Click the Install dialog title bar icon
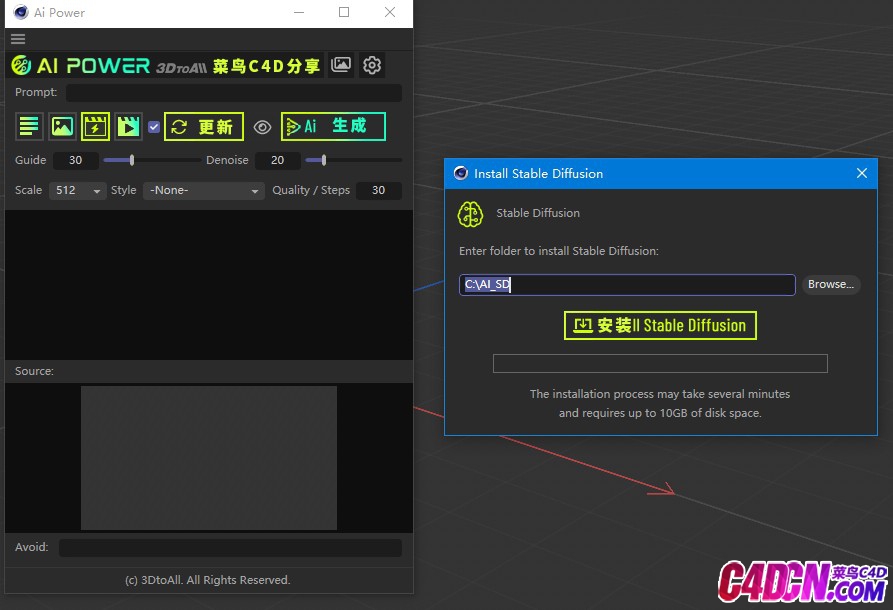This screenshot has width=893, height=610. click(461, 173)
